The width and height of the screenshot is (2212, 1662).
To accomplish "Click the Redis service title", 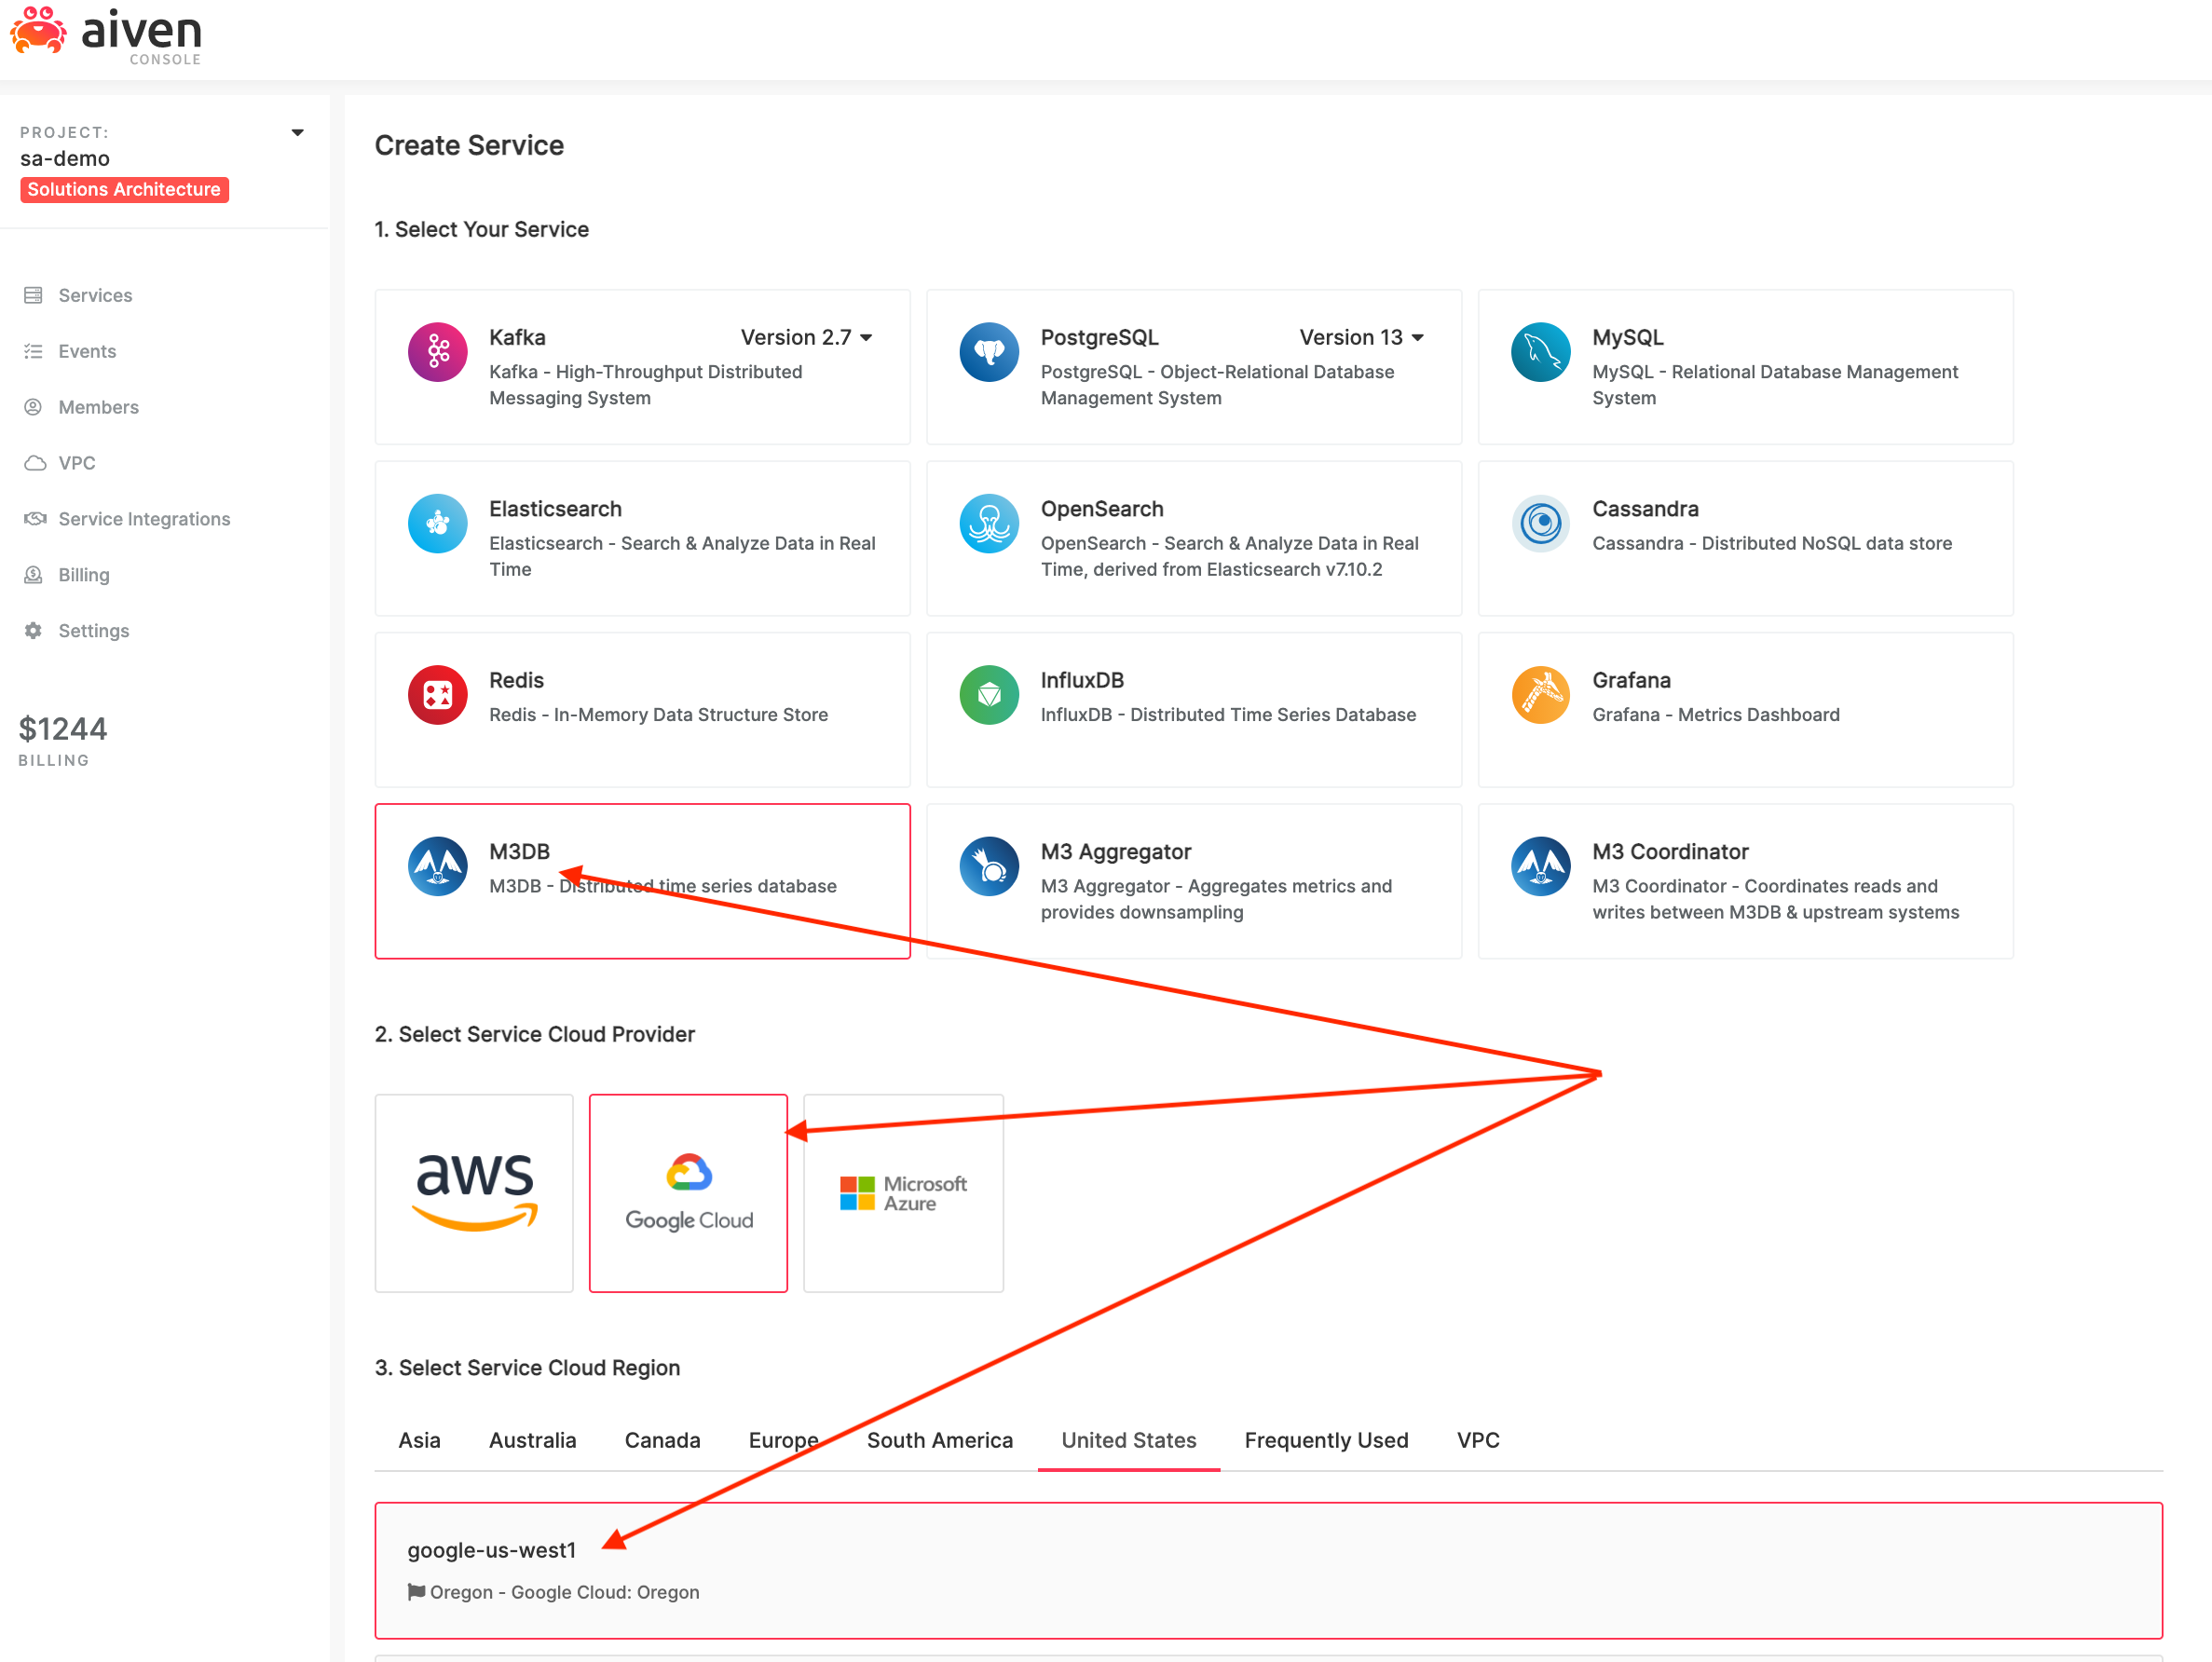I will pos(516,680).
